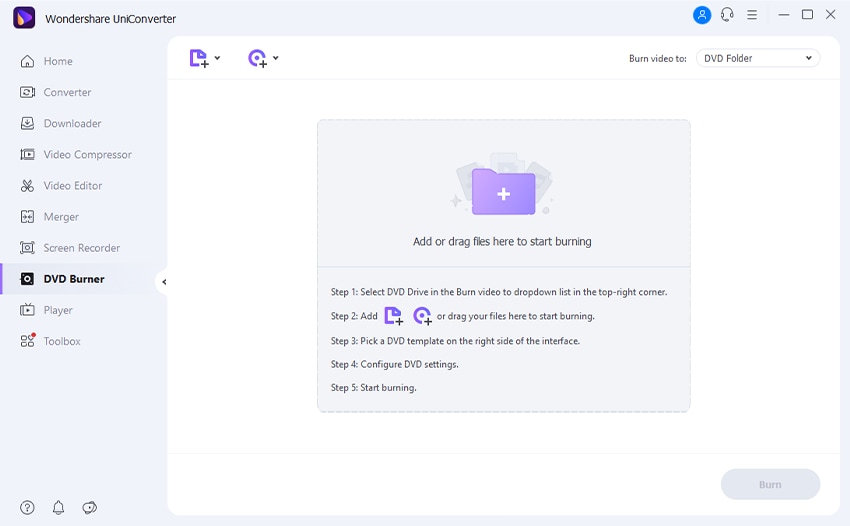Click the Burn button
850x526 pixels.
point(770,484)
